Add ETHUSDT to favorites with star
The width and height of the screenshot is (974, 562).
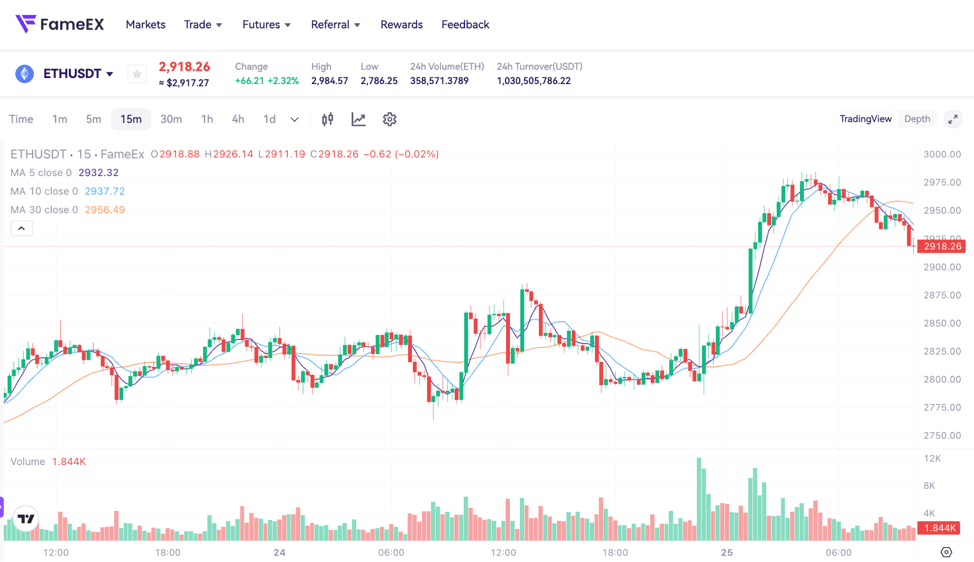click(137, 74)
